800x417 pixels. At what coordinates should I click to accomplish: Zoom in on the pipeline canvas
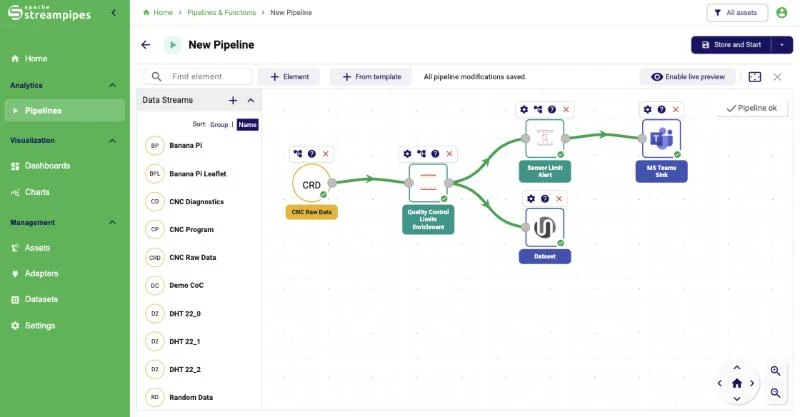pos(775,371)
